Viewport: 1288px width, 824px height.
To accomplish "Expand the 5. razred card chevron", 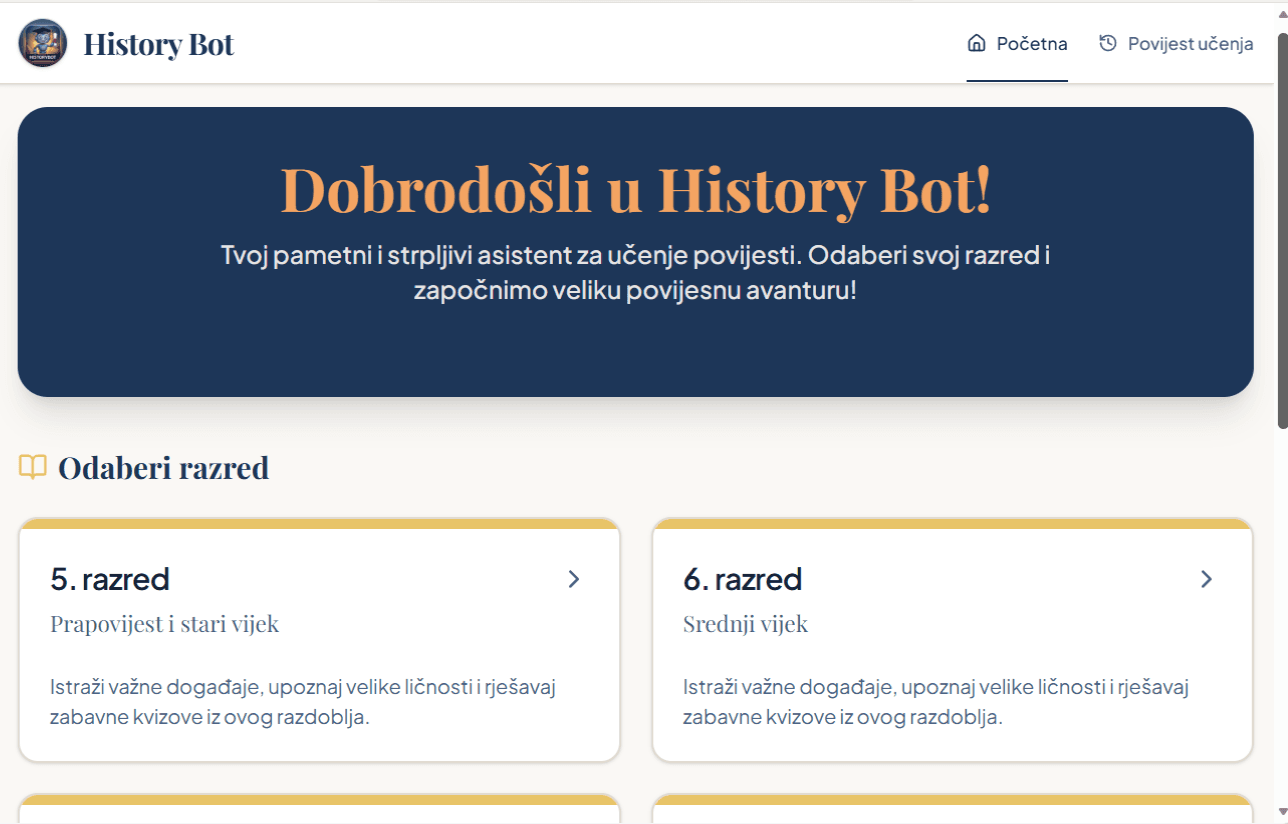I will (574, 579).
